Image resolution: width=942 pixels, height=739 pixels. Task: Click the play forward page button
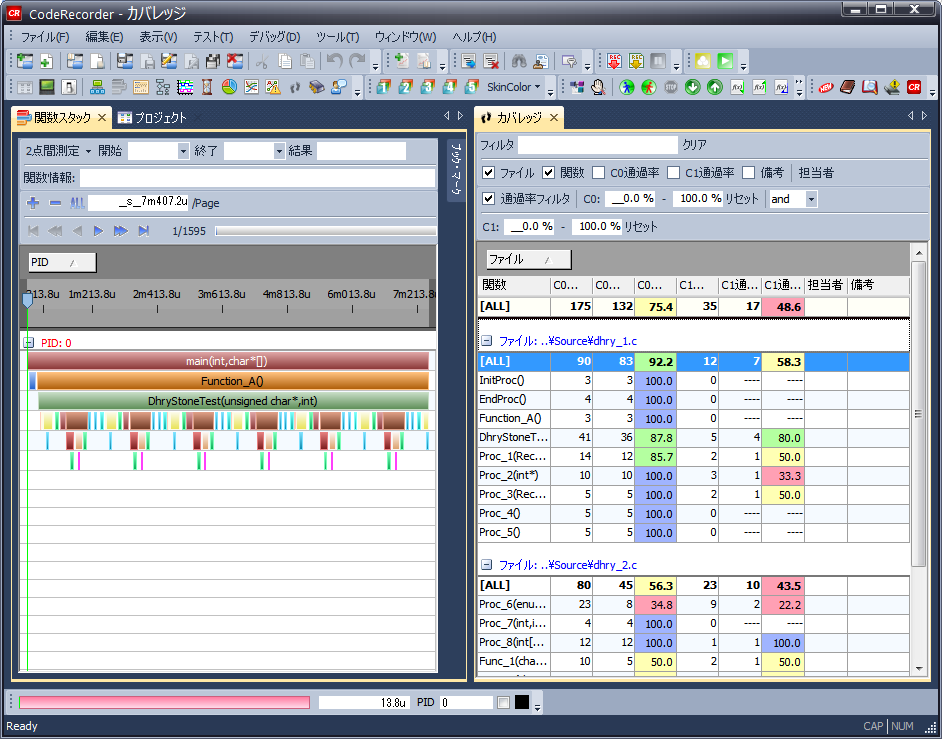coord(98,231)
